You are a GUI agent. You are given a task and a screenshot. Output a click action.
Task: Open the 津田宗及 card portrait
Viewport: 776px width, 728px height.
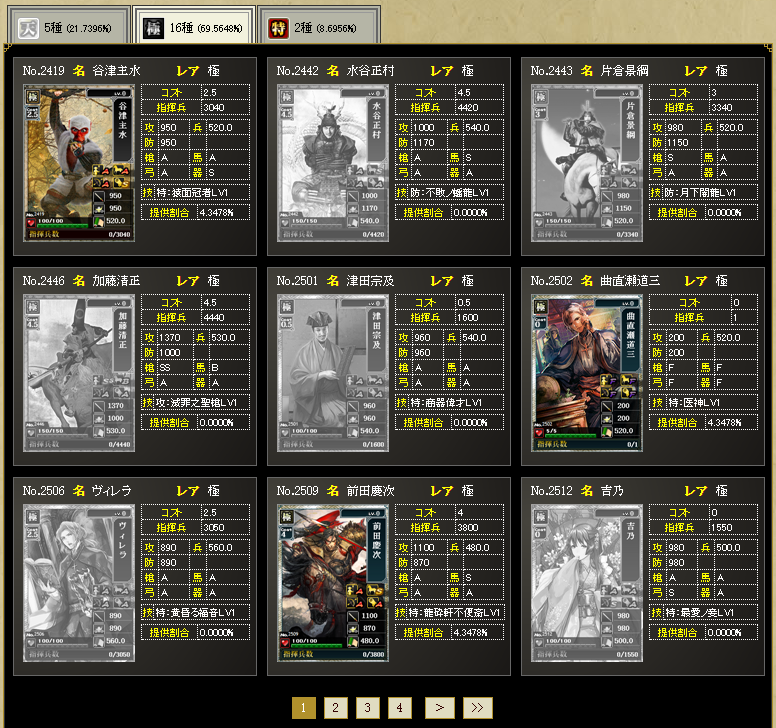point(333,373)
